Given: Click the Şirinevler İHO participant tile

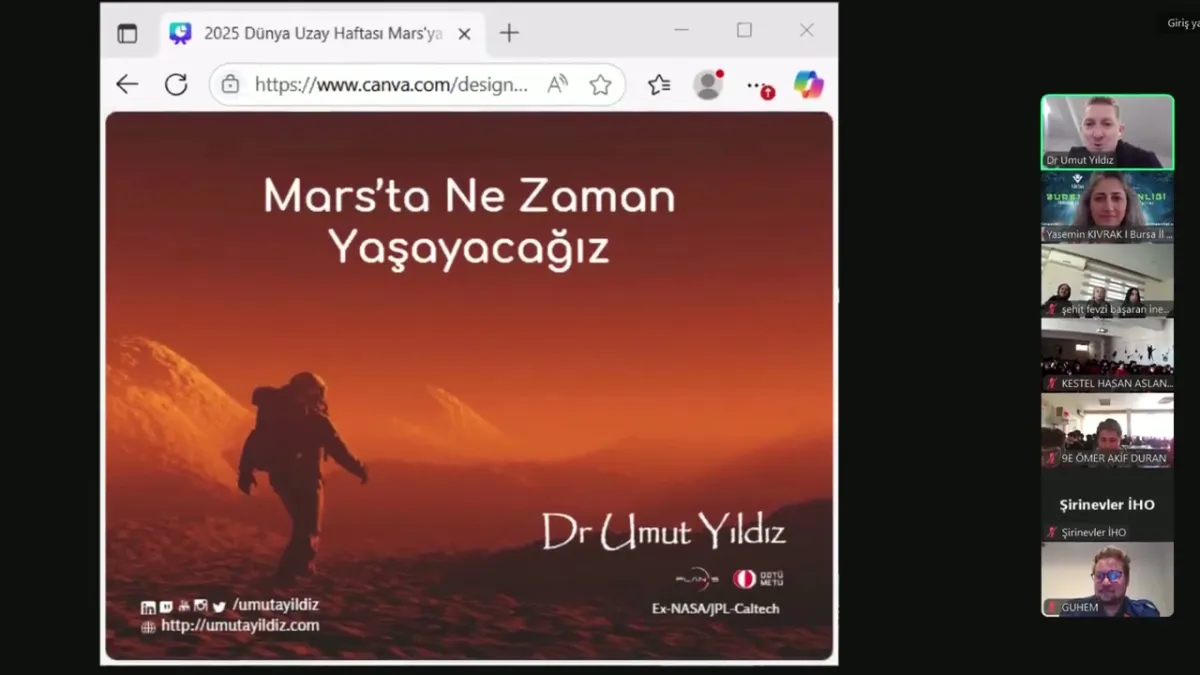Looking at the screenshot, I should (x=1107, y=505).
